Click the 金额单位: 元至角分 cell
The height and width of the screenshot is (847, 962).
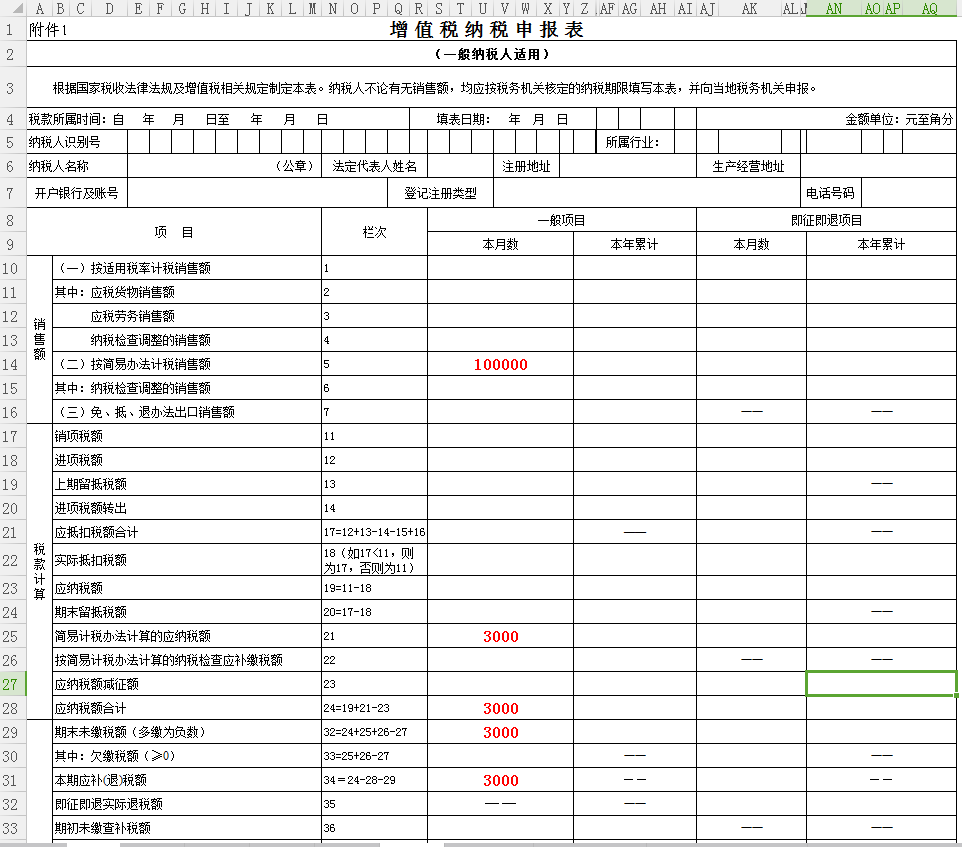pyautogui.click(x=898, y=119)
